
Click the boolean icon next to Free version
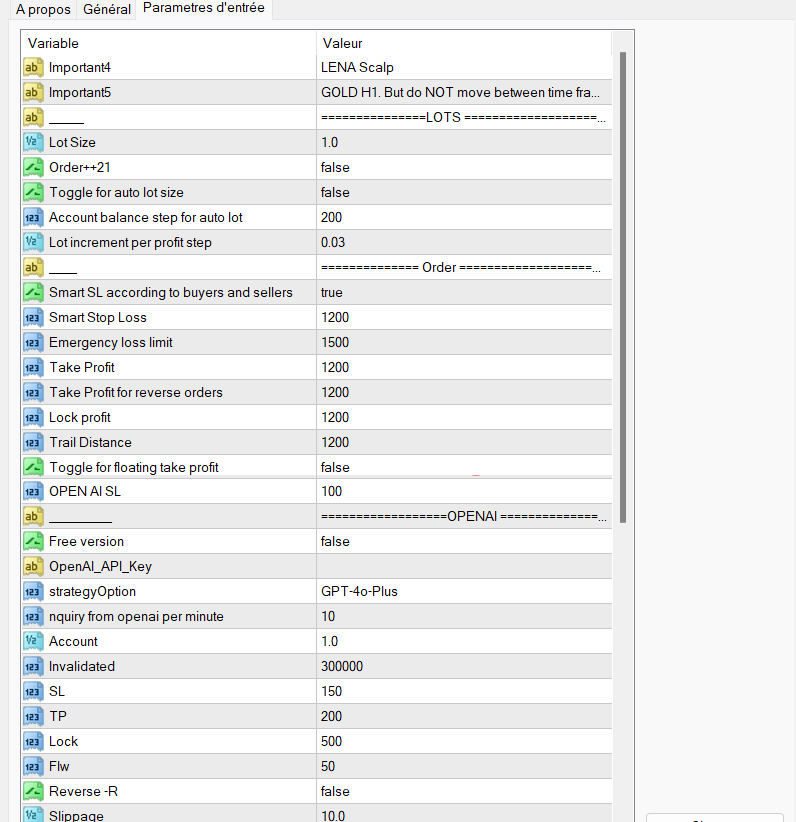[x=33, y=542]
